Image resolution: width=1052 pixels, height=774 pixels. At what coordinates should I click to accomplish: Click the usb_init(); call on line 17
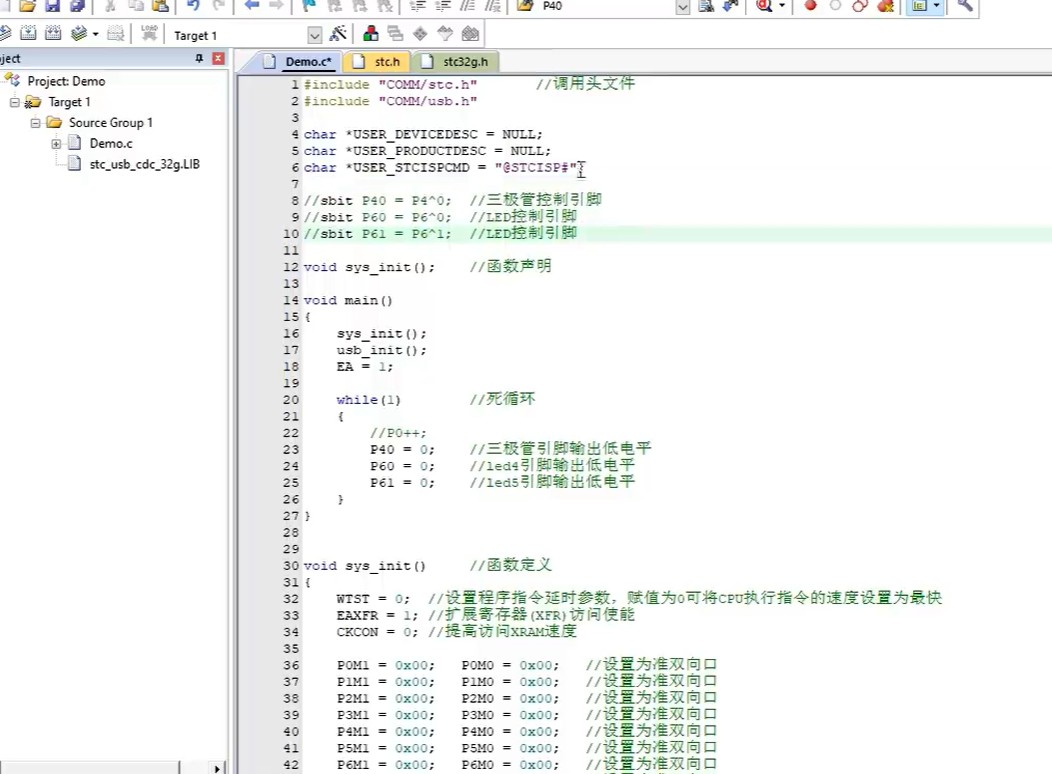(381, 350)
